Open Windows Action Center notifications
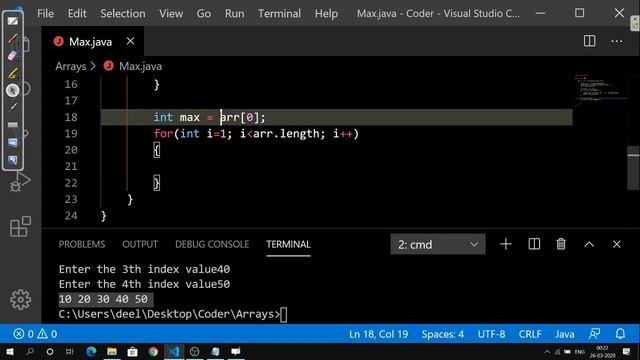The image size is (640, 360). coord(626,351)
